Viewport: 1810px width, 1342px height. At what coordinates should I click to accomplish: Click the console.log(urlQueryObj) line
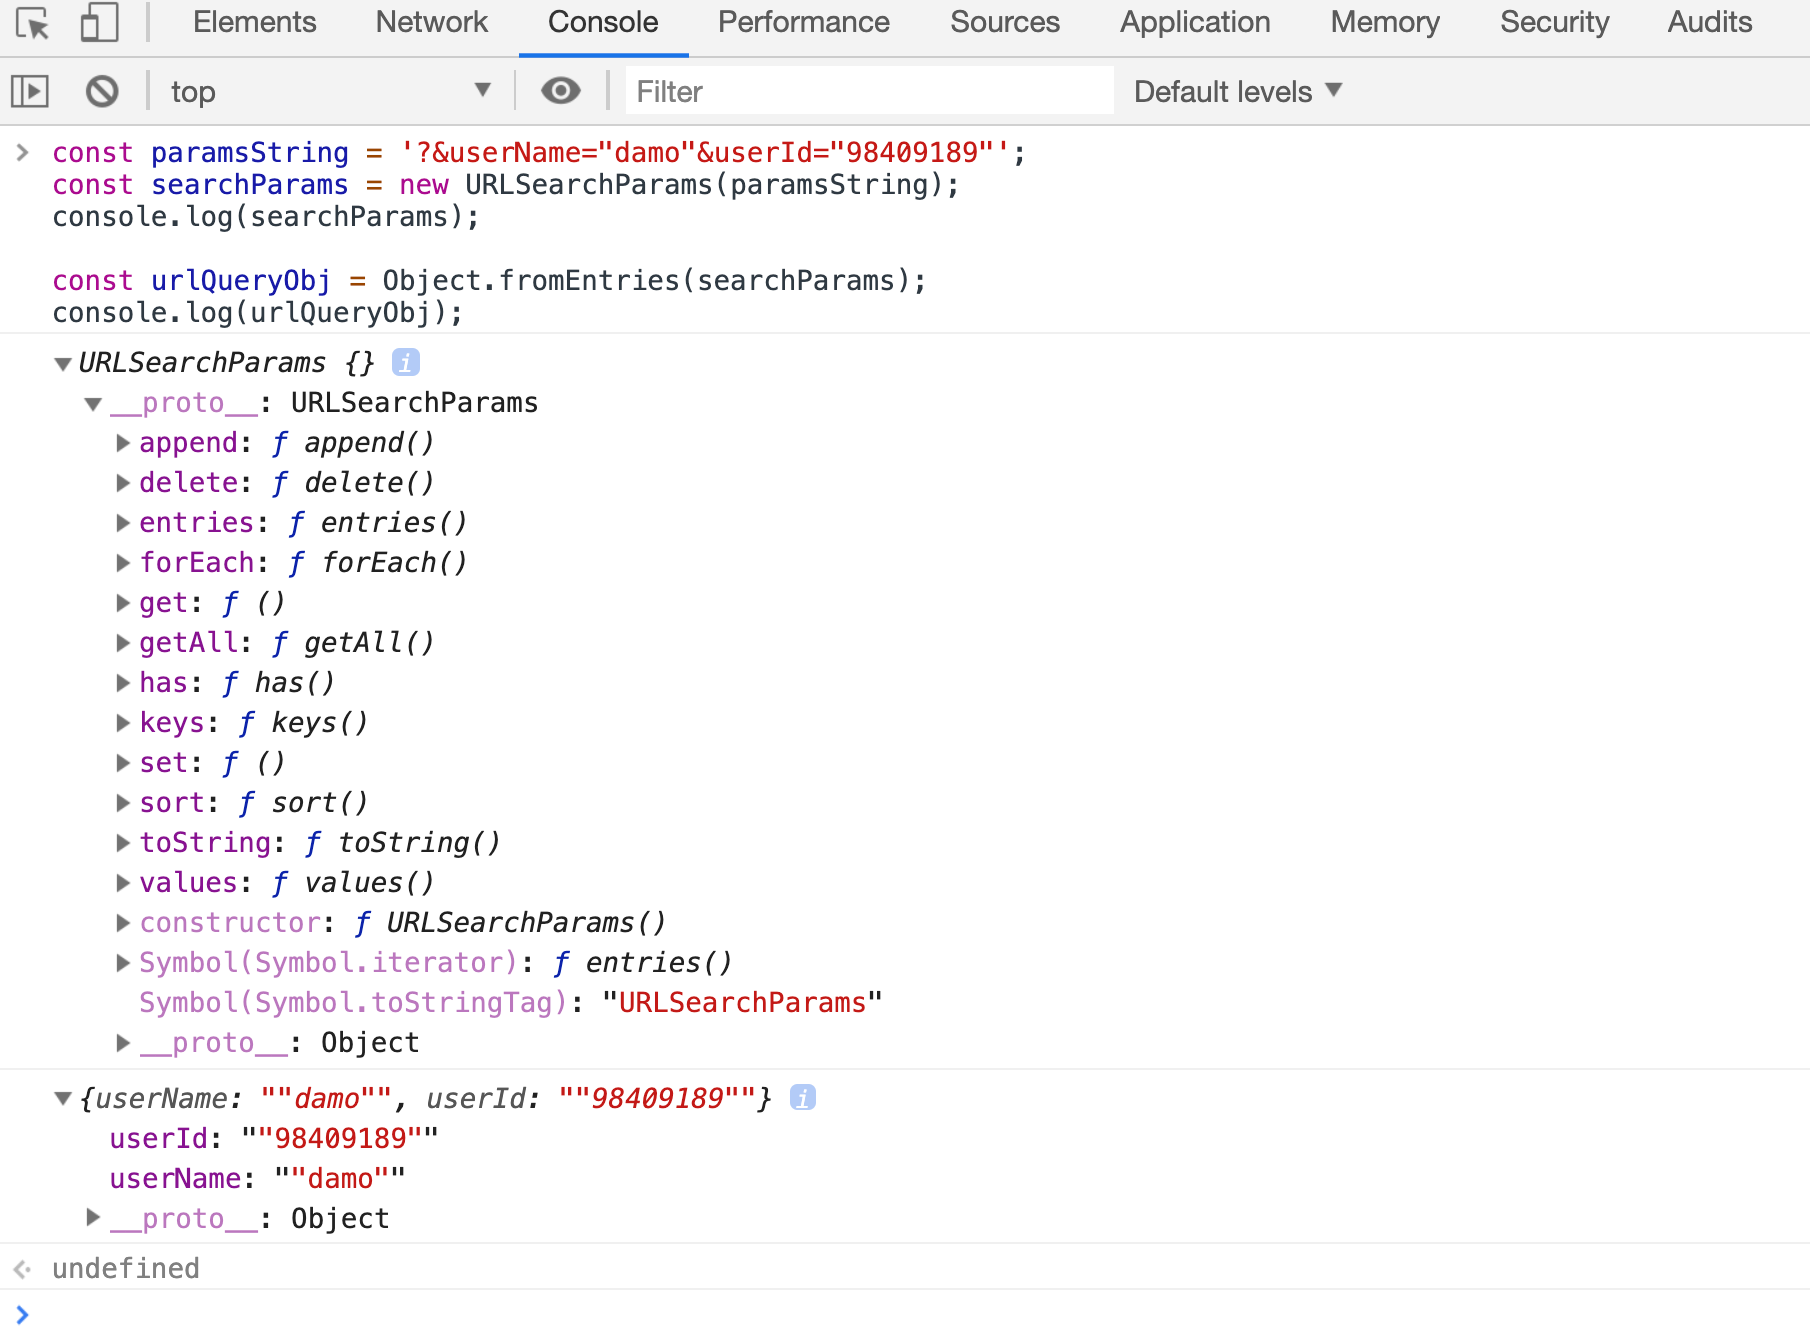258,312
